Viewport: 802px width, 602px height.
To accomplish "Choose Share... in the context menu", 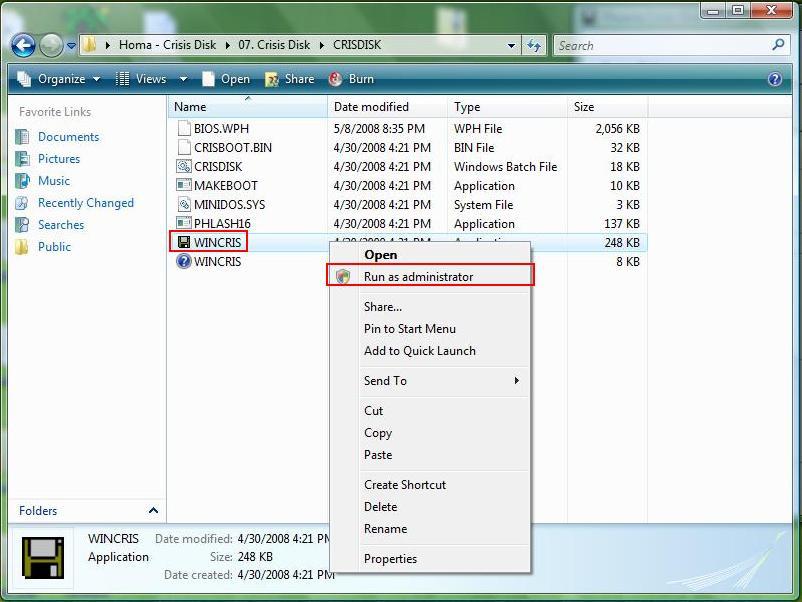I will pos(430,306).
